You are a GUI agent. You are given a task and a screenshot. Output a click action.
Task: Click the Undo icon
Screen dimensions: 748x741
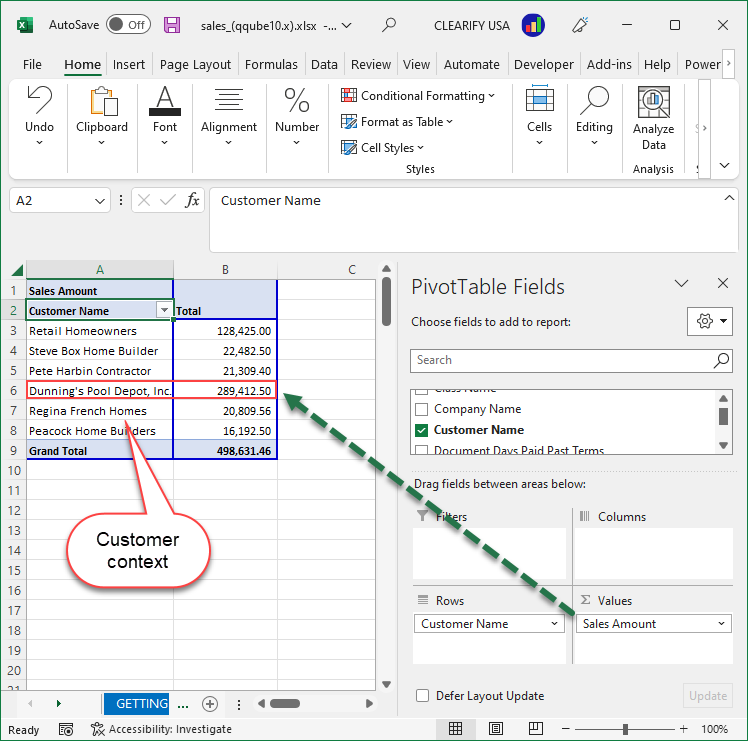[x=40, y=99]
